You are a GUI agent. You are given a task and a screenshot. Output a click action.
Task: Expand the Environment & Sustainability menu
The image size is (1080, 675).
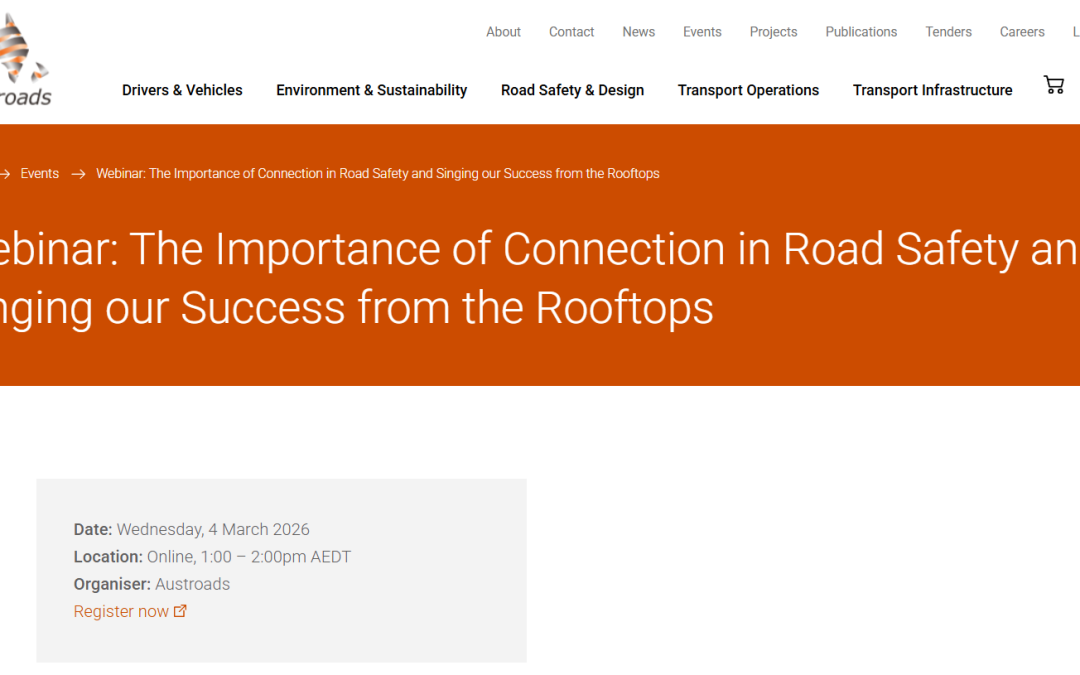coord(371,90)
